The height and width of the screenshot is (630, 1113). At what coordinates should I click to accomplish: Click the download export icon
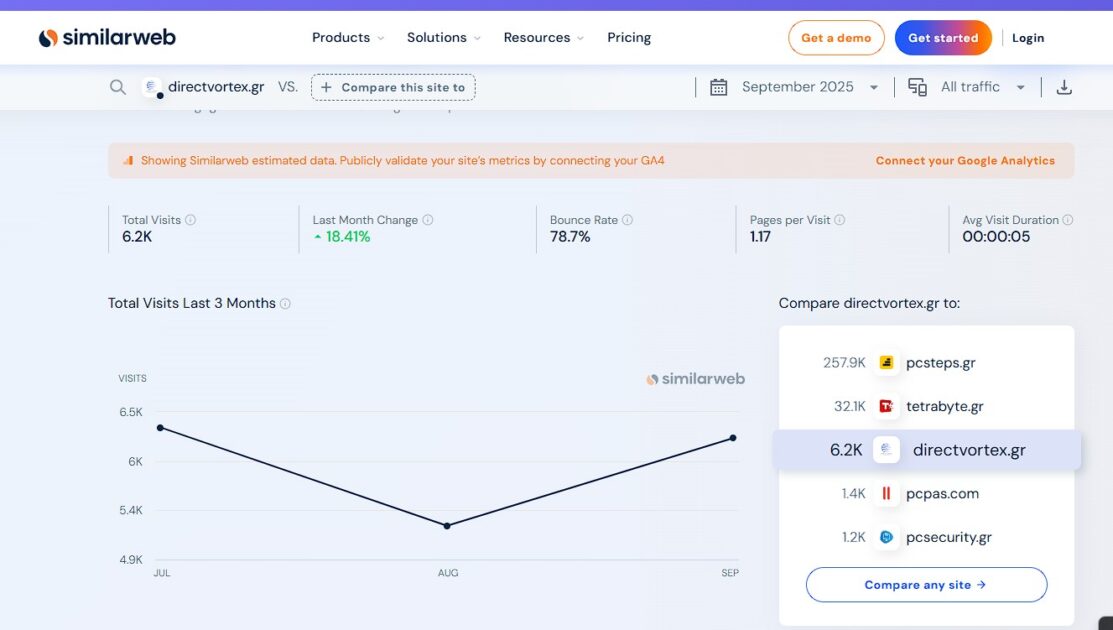pyautogui.click(x=1063, y=87)
